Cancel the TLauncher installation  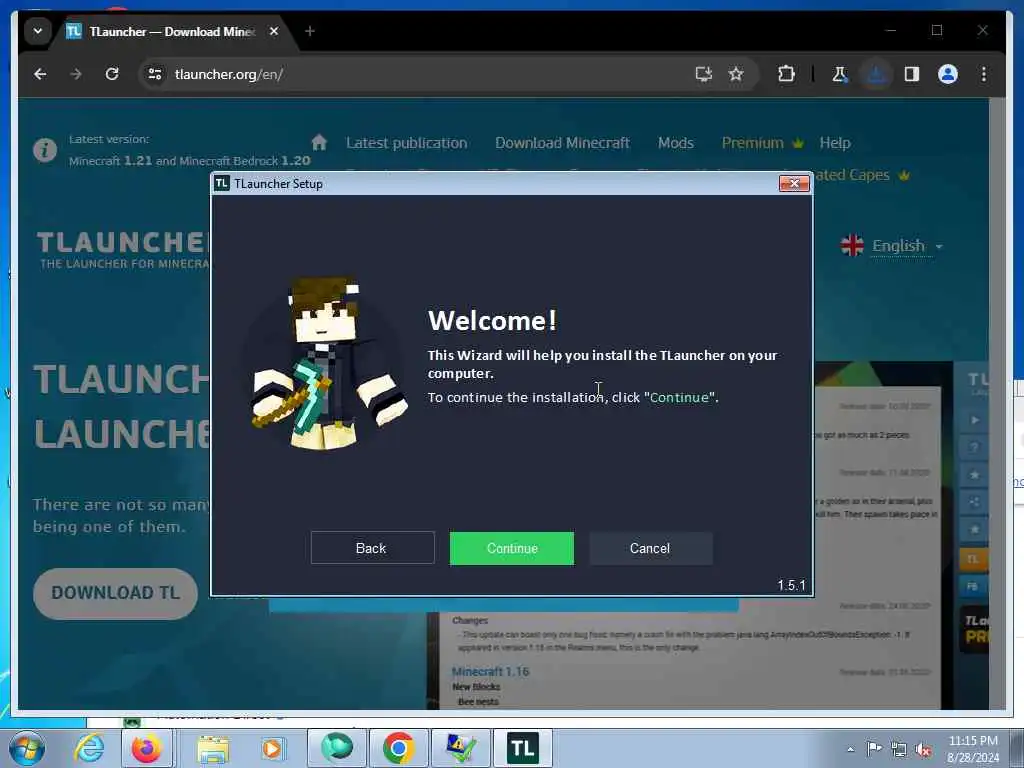point(650,548)
